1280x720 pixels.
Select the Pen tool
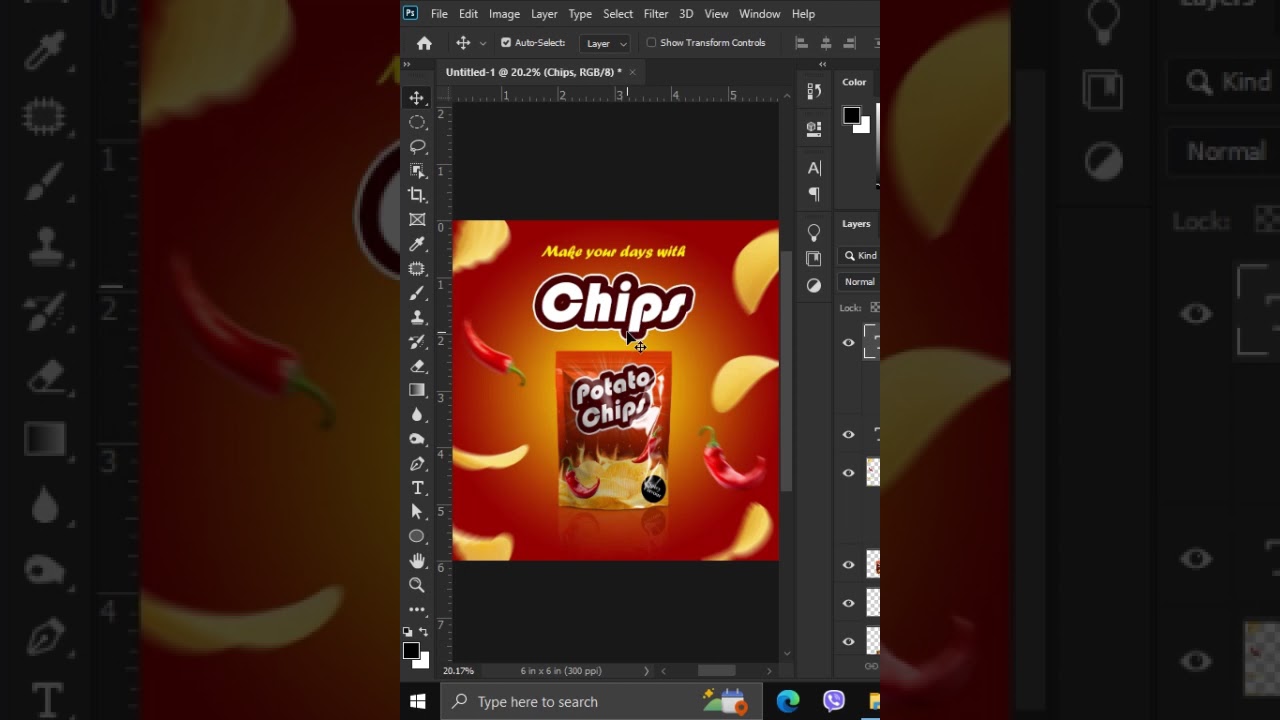(x=417, y=463)
